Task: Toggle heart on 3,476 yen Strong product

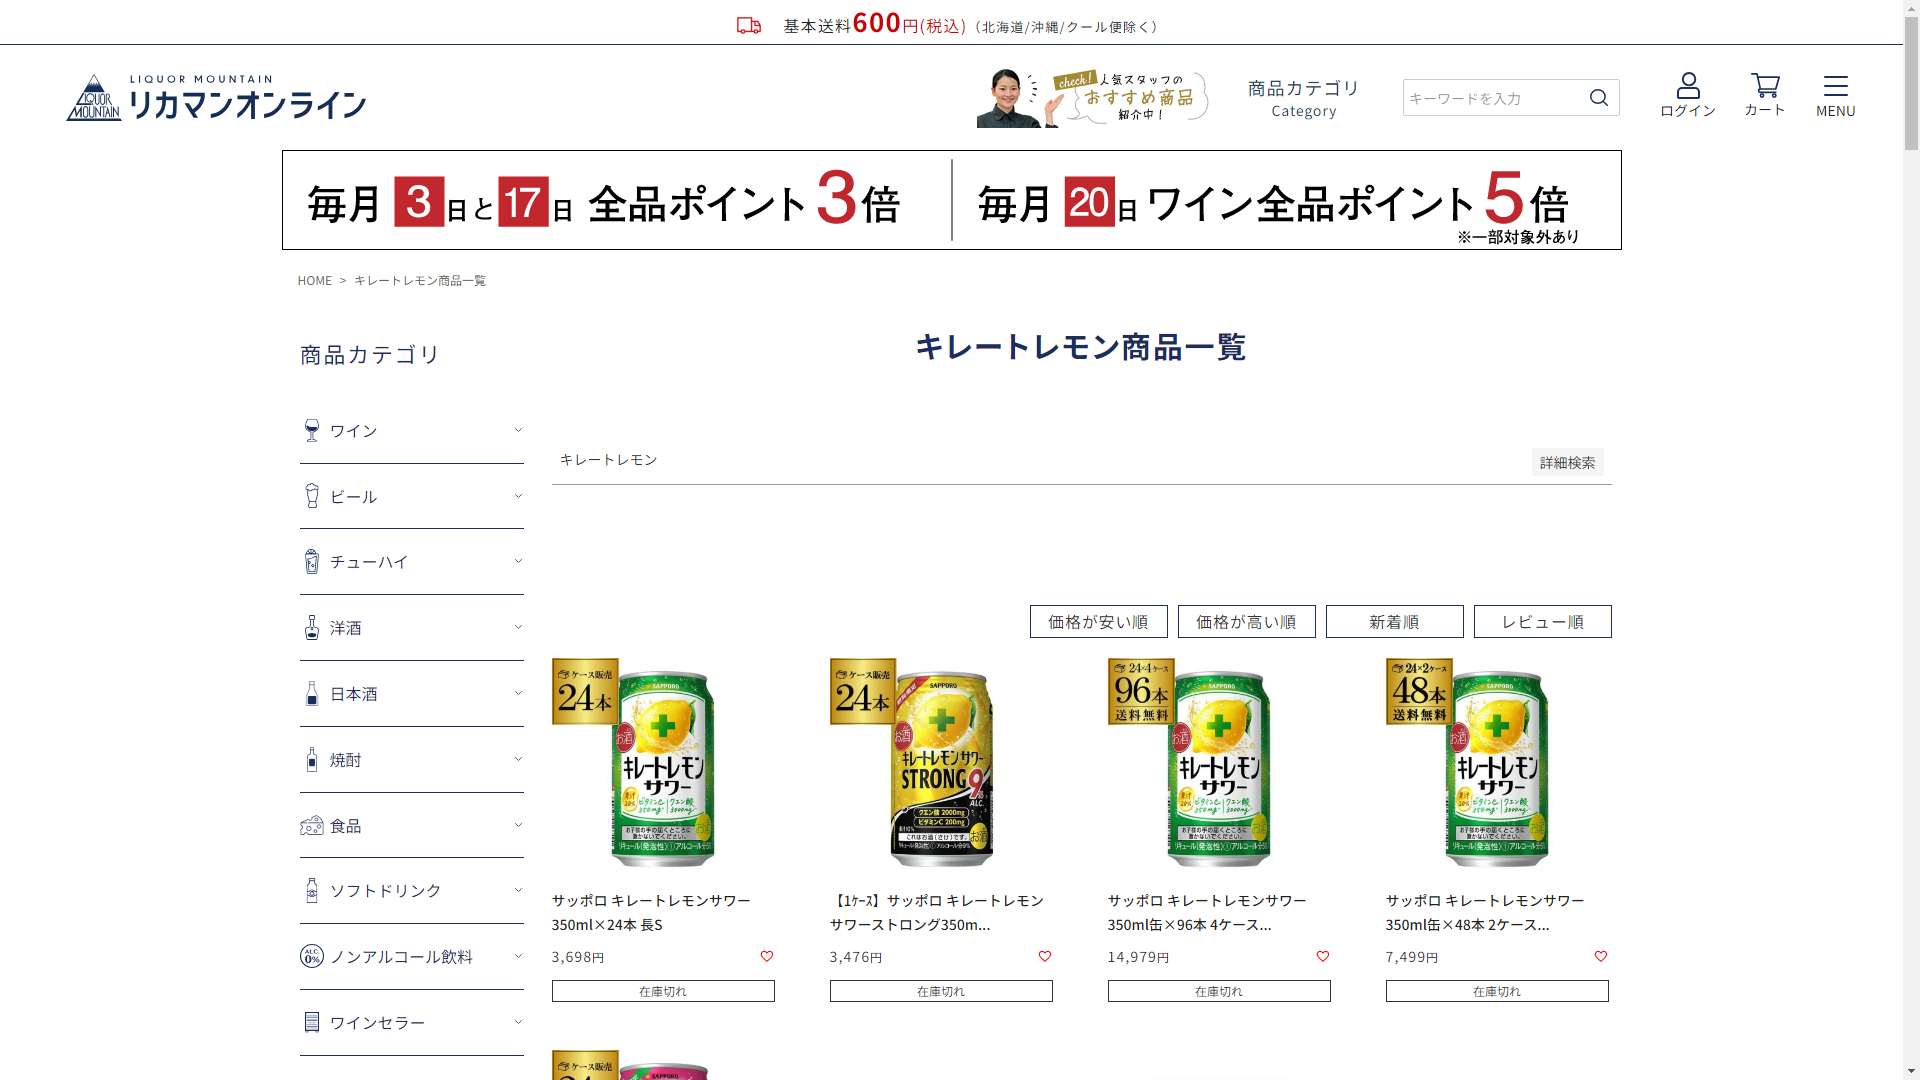Action: 1045,957
